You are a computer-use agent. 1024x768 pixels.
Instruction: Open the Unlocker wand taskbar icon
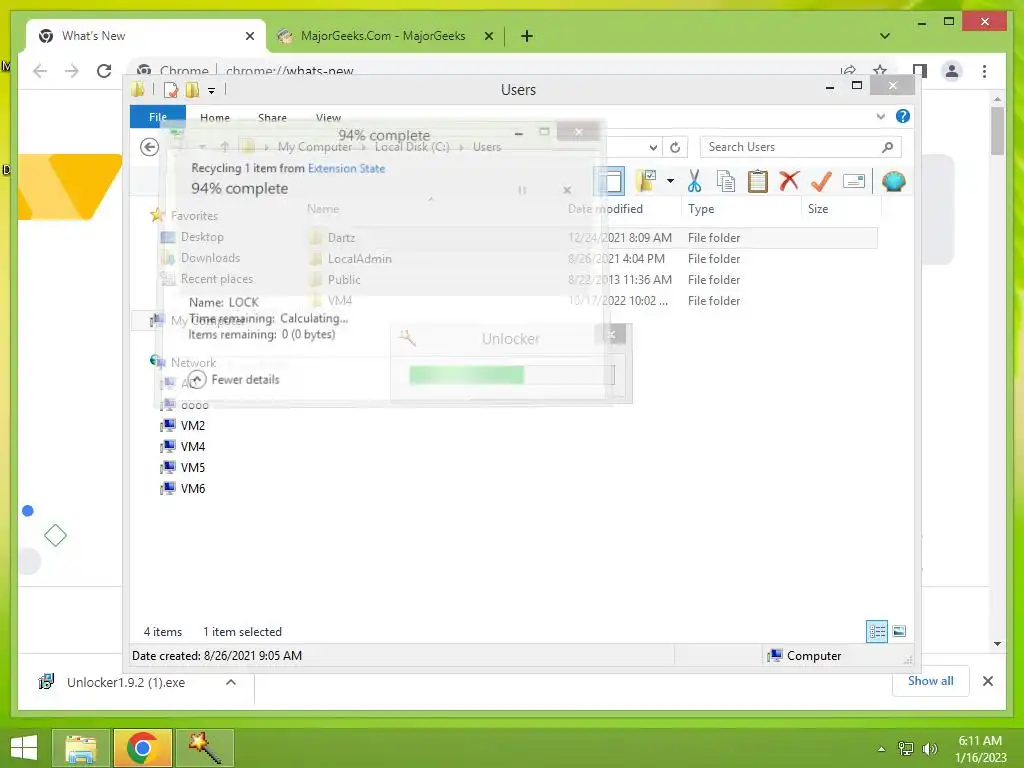tap(204, 748)
